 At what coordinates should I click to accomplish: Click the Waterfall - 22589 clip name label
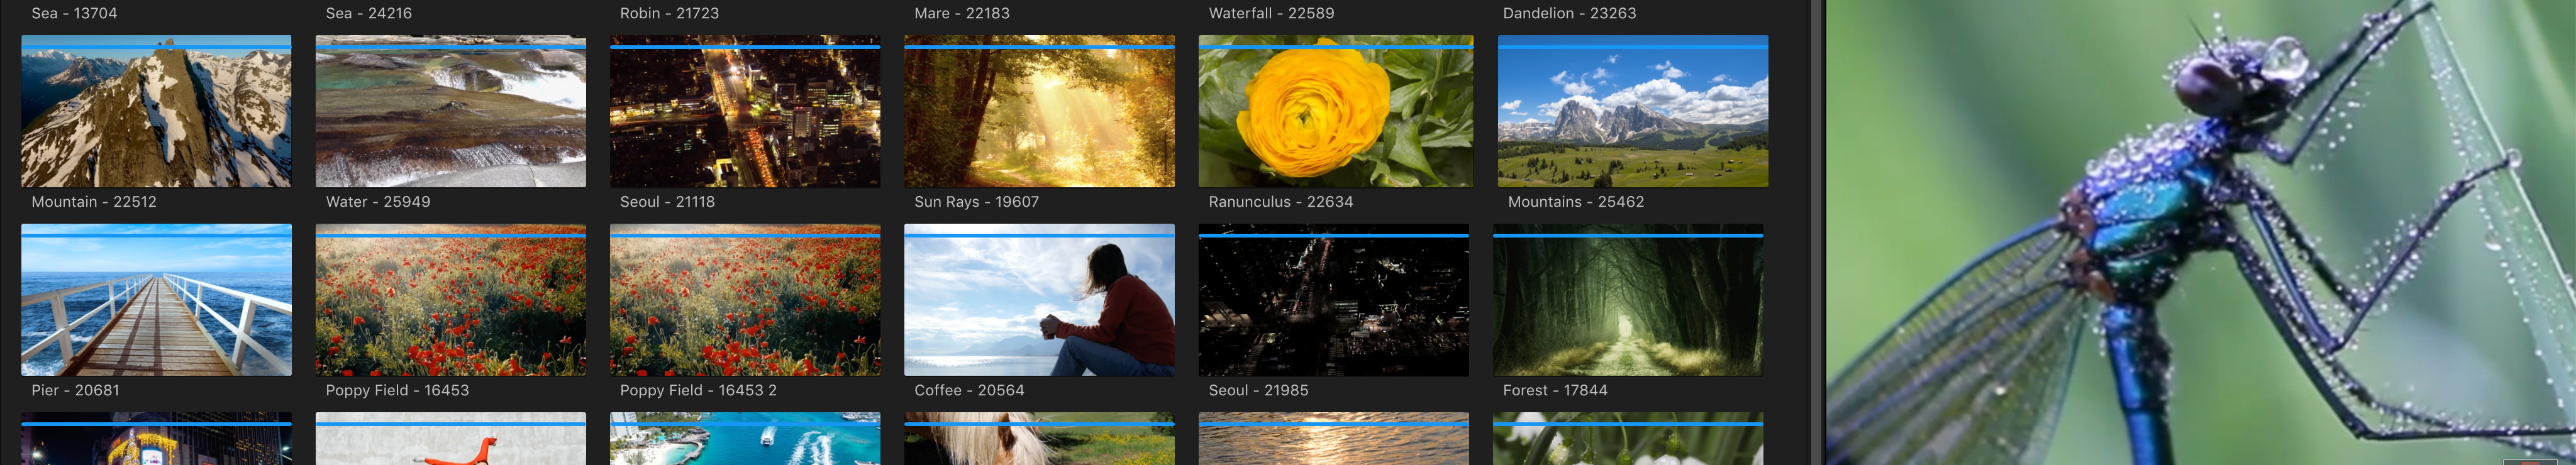click(x=1271, y=13)
